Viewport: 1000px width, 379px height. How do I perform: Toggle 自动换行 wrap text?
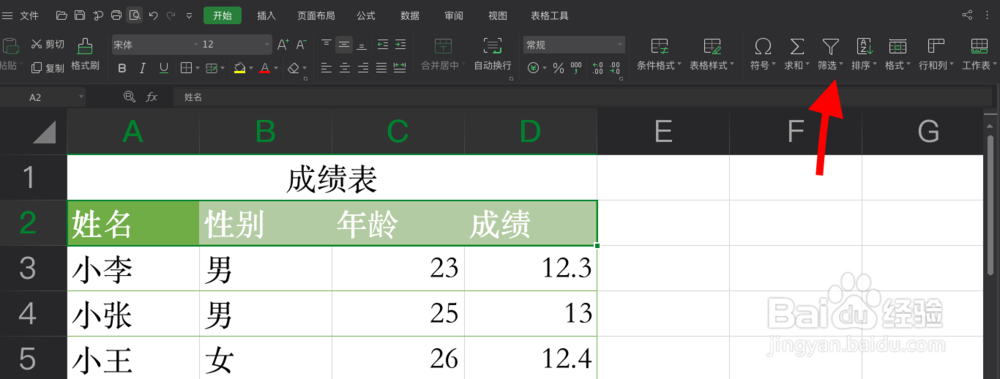(x=492, y=54)
